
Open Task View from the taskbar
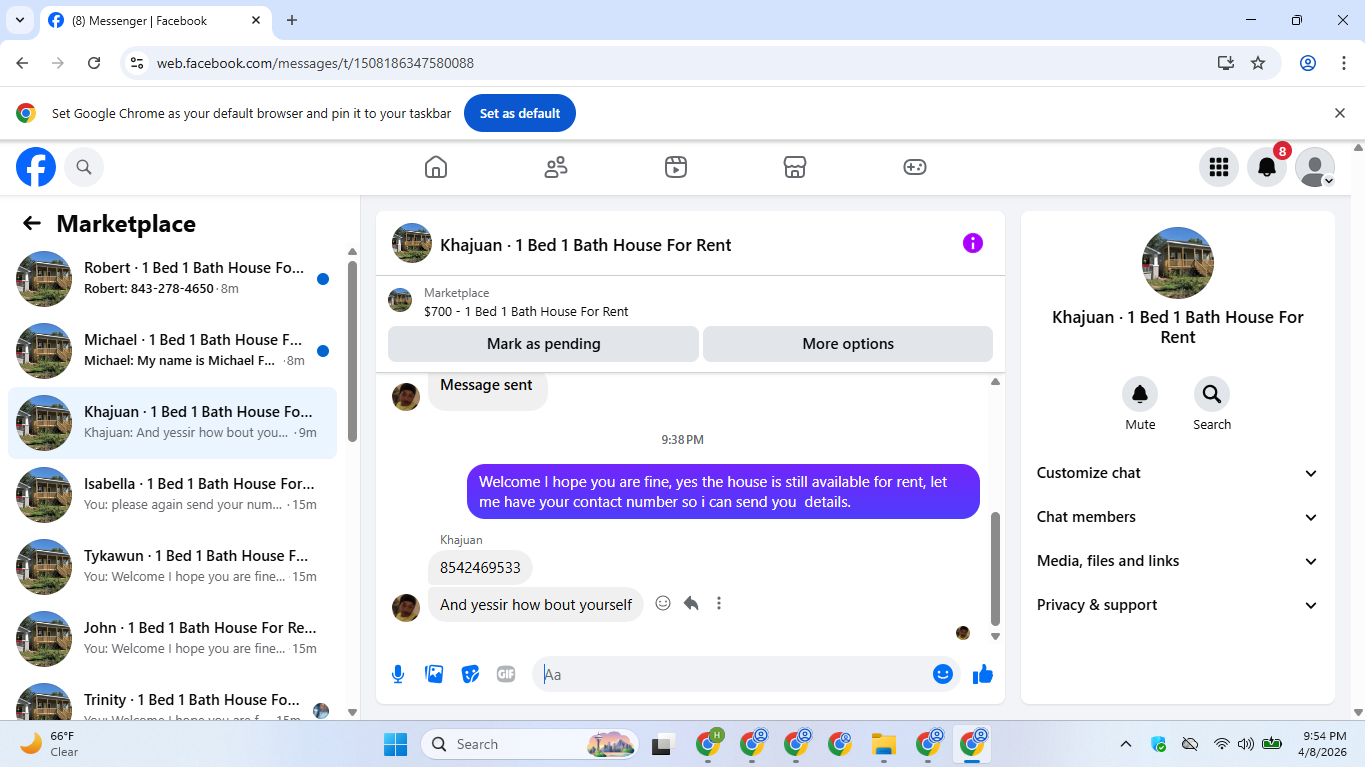(662, 744)
